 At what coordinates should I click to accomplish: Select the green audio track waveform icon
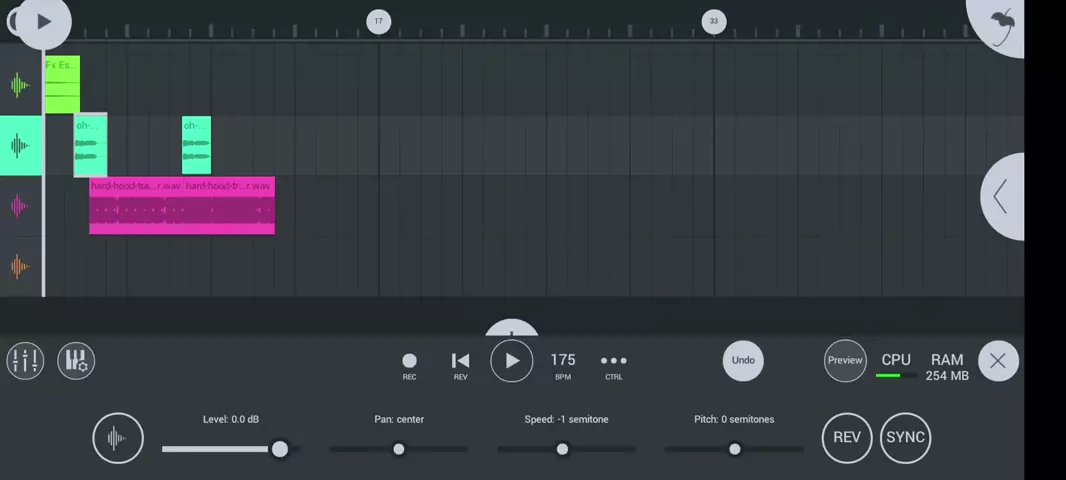[x=20, y=85]
